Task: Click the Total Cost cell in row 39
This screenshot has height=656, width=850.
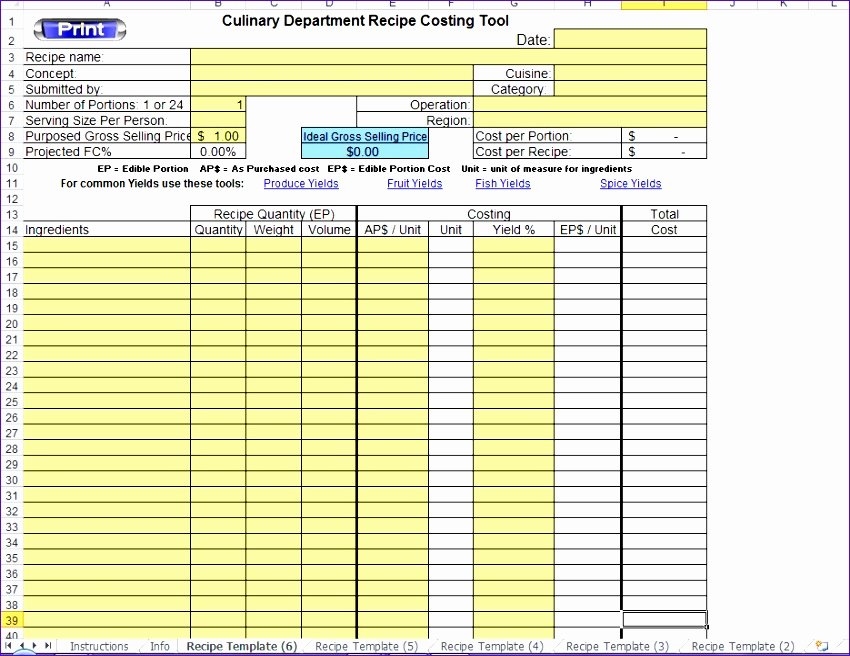Action: 664,620
